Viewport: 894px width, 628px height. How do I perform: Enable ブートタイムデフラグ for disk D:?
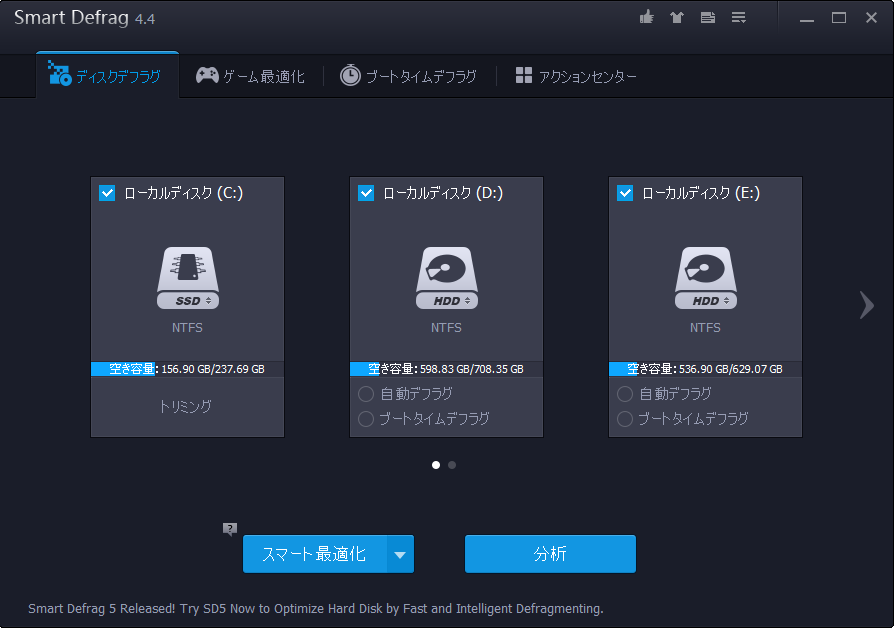pos(365,419)
